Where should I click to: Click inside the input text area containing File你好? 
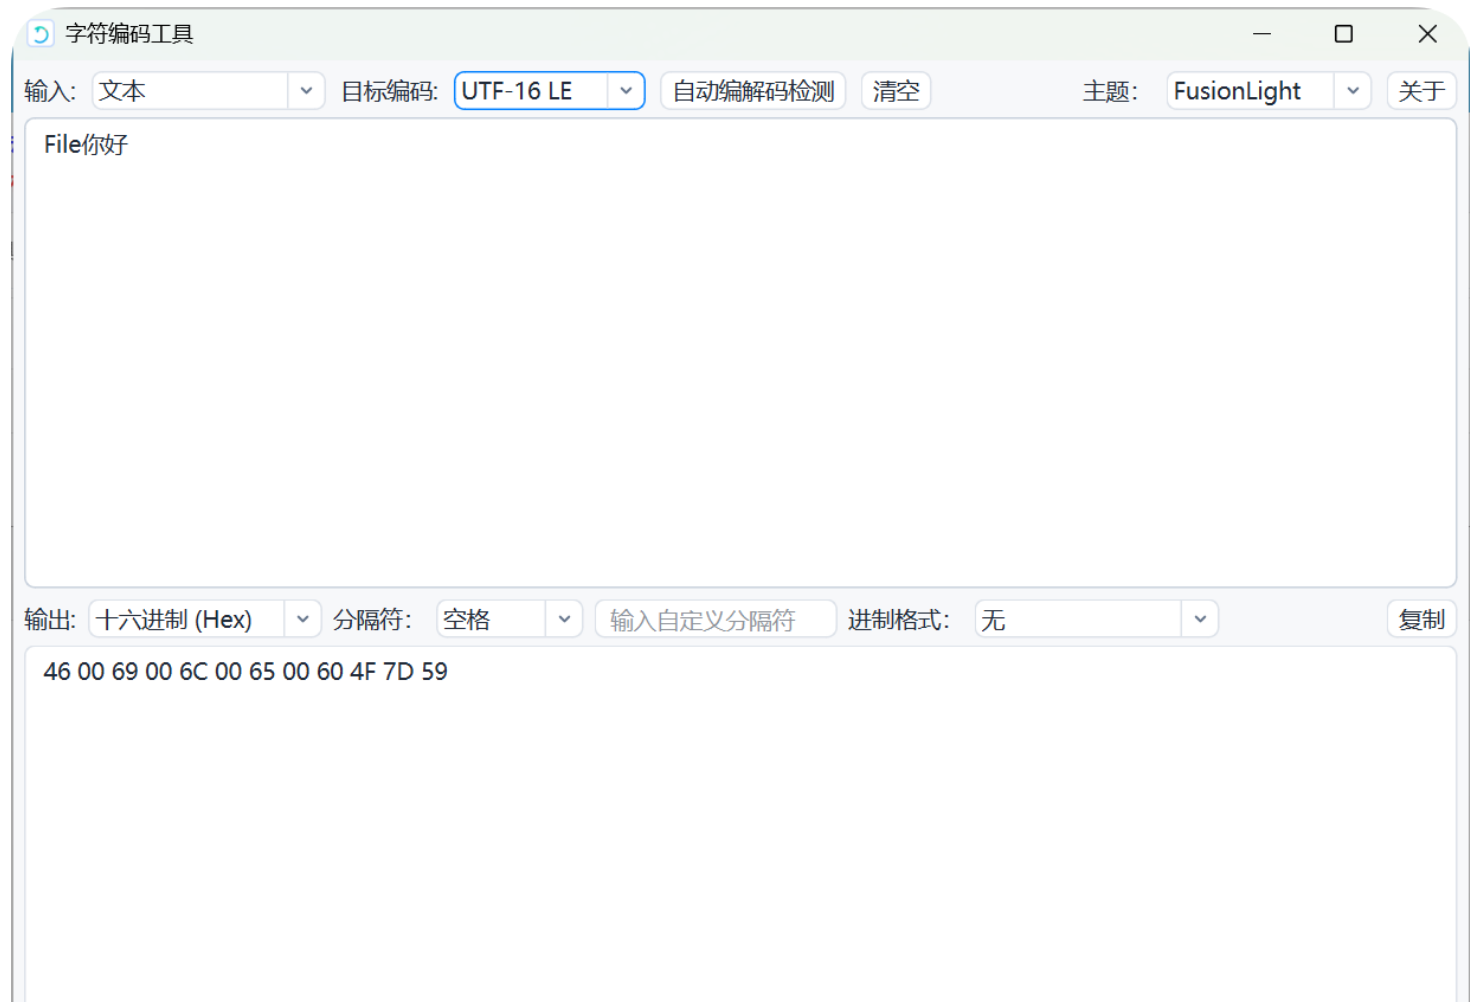740,352
